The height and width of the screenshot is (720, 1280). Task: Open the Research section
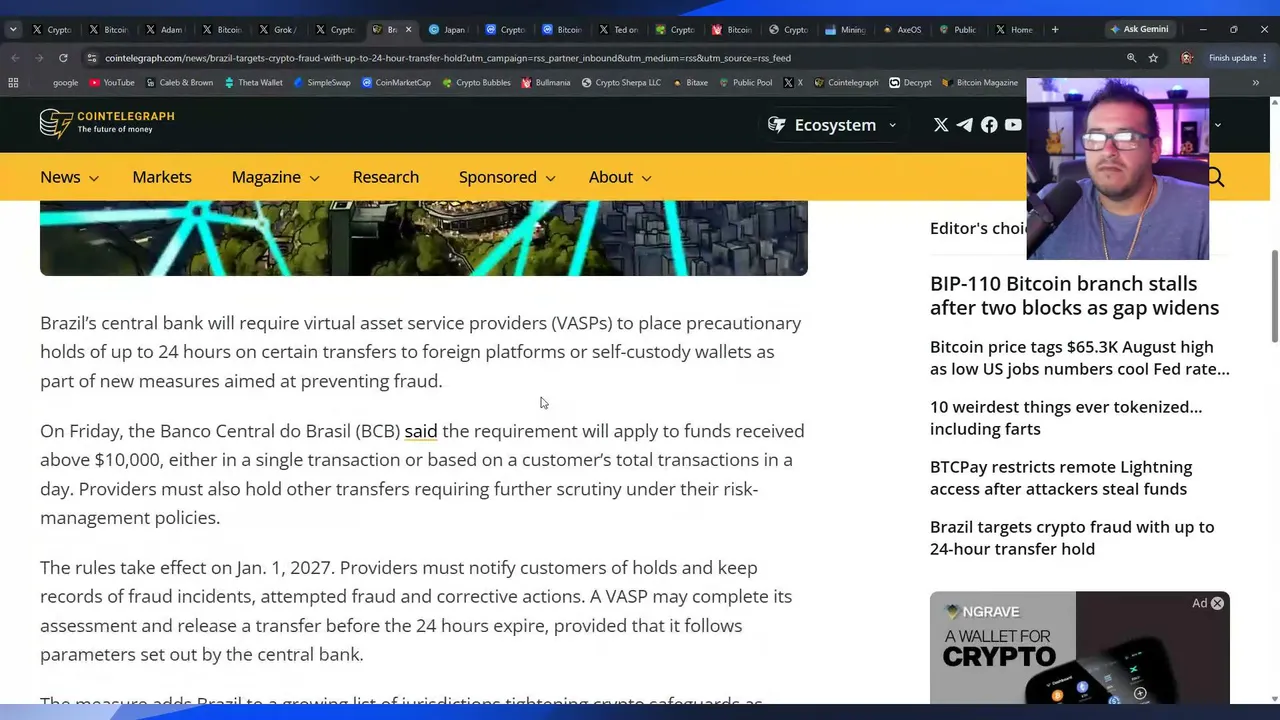click(x=386, y=177)
